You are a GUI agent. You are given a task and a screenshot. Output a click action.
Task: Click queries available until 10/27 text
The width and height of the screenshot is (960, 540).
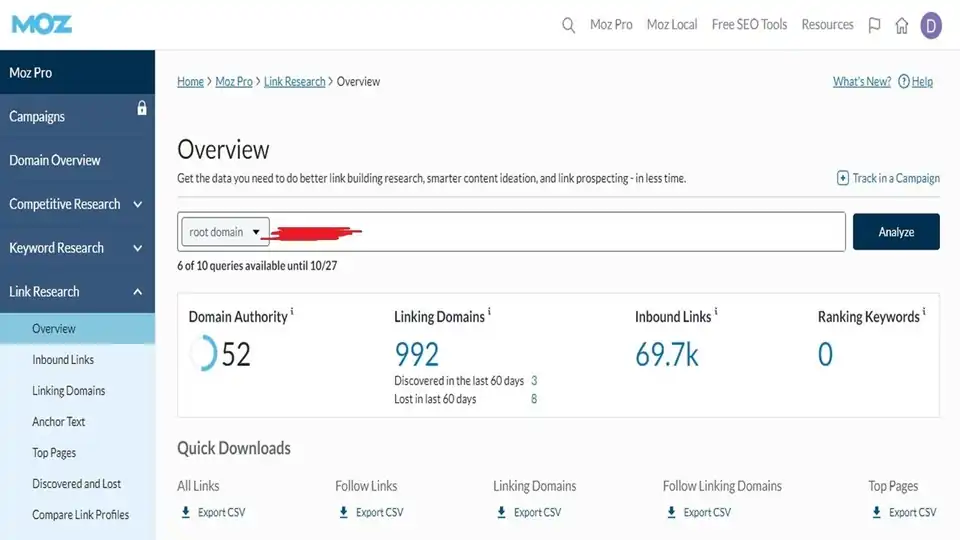(257, 266)
